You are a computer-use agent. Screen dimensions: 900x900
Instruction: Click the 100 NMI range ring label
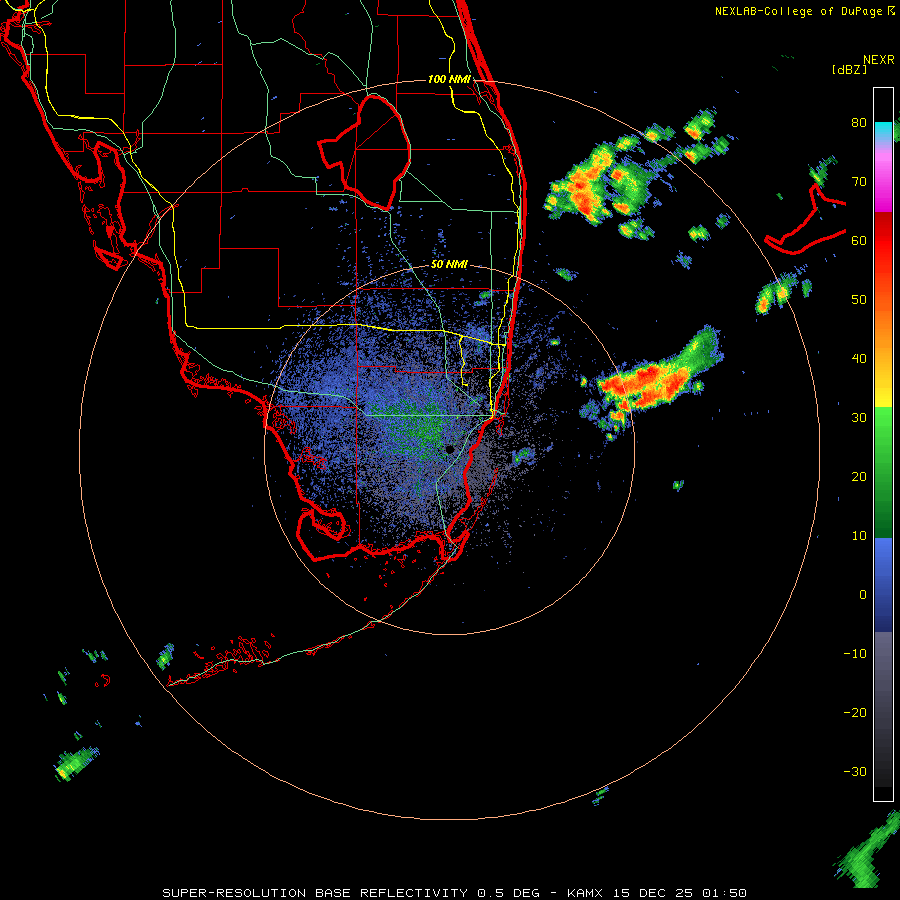point(449,79)
